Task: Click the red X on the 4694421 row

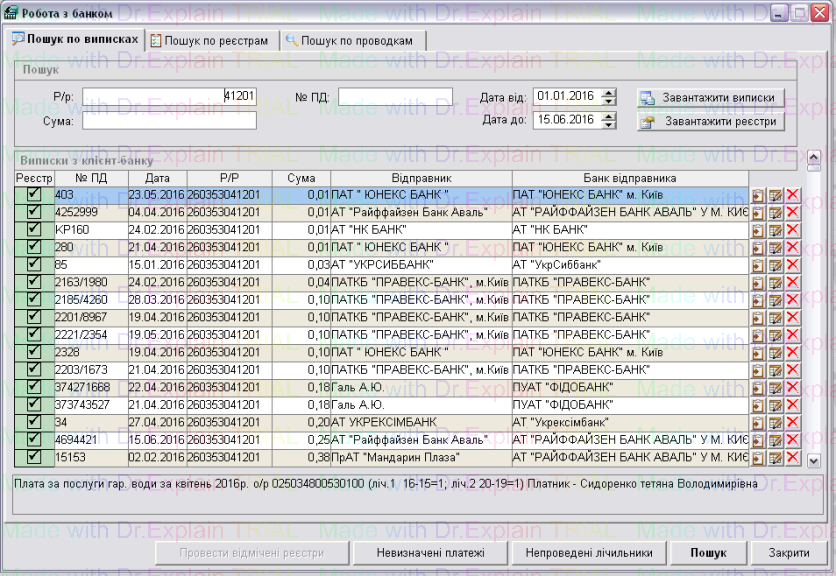Action: click(x=793, y=440)
